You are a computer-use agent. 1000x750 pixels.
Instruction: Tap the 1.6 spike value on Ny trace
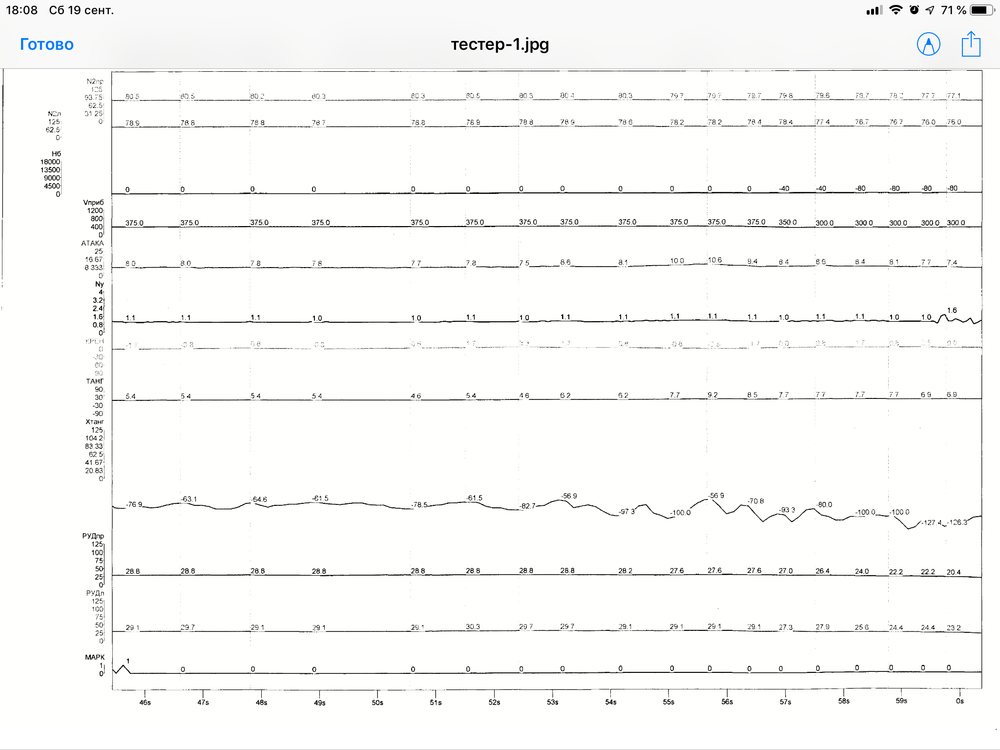(952, 310)
